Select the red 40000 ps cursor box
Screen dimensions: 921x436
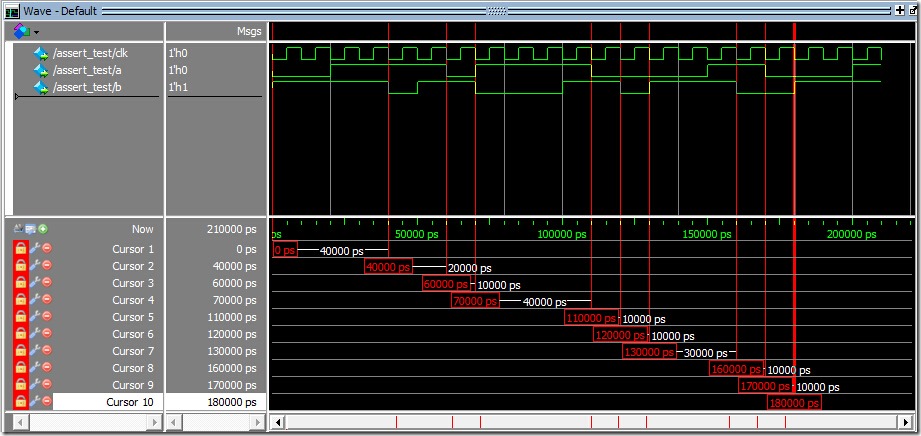pos(388,267)
